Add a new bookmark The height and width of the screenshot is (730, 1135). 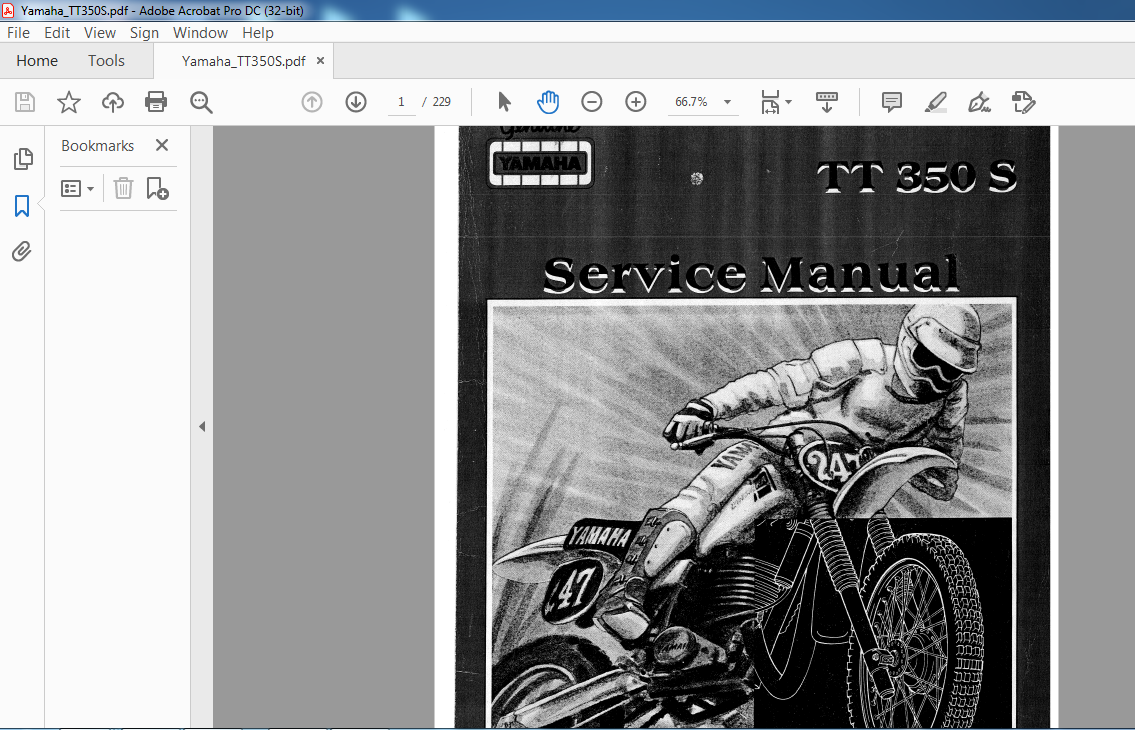tap(157, 188)
